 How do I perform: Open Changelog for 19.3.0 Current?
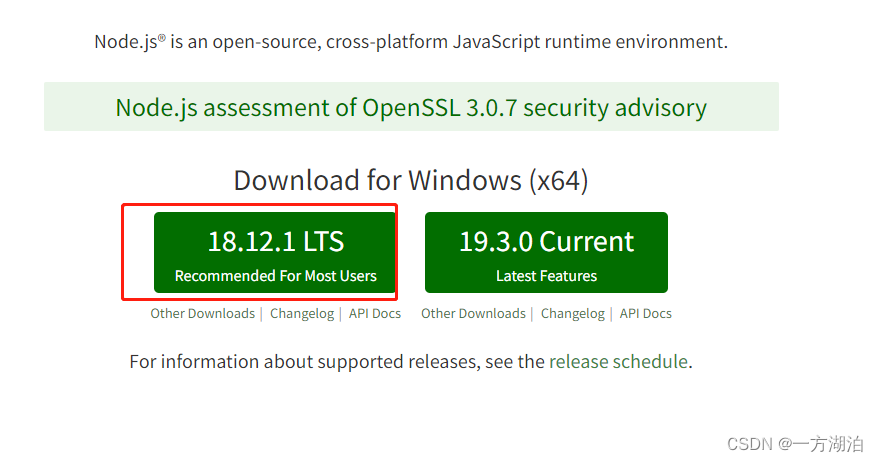572,314
